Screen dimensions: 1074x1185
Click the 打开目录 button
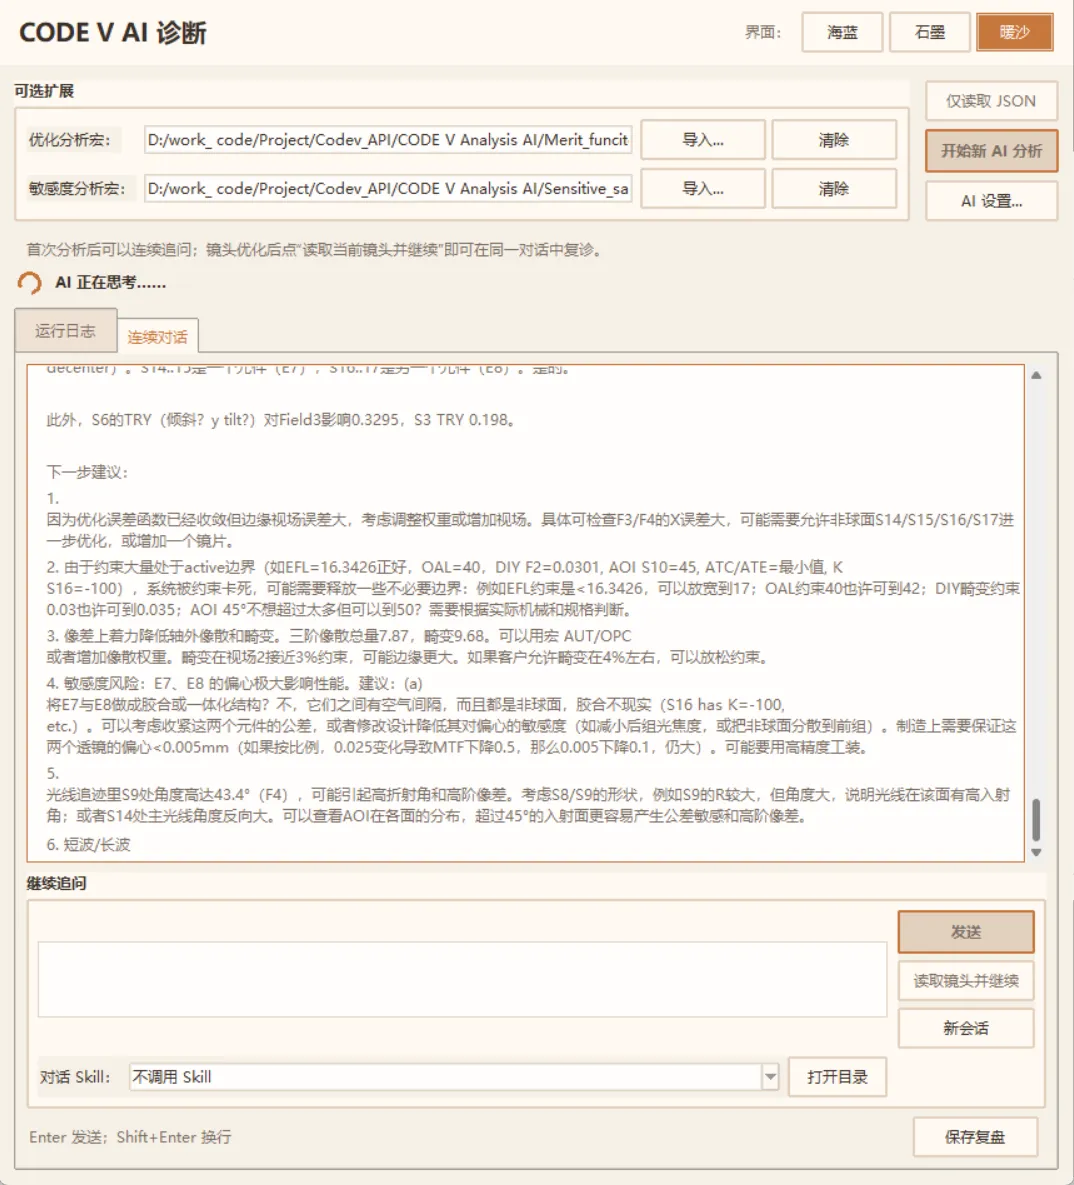click(837, 1077)
